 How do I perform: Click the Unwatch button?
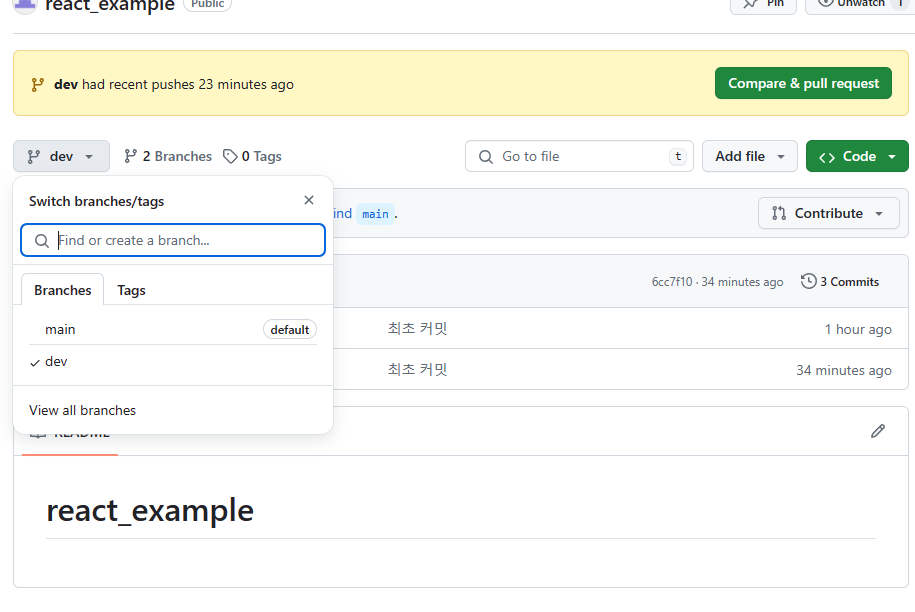point(860,4)
